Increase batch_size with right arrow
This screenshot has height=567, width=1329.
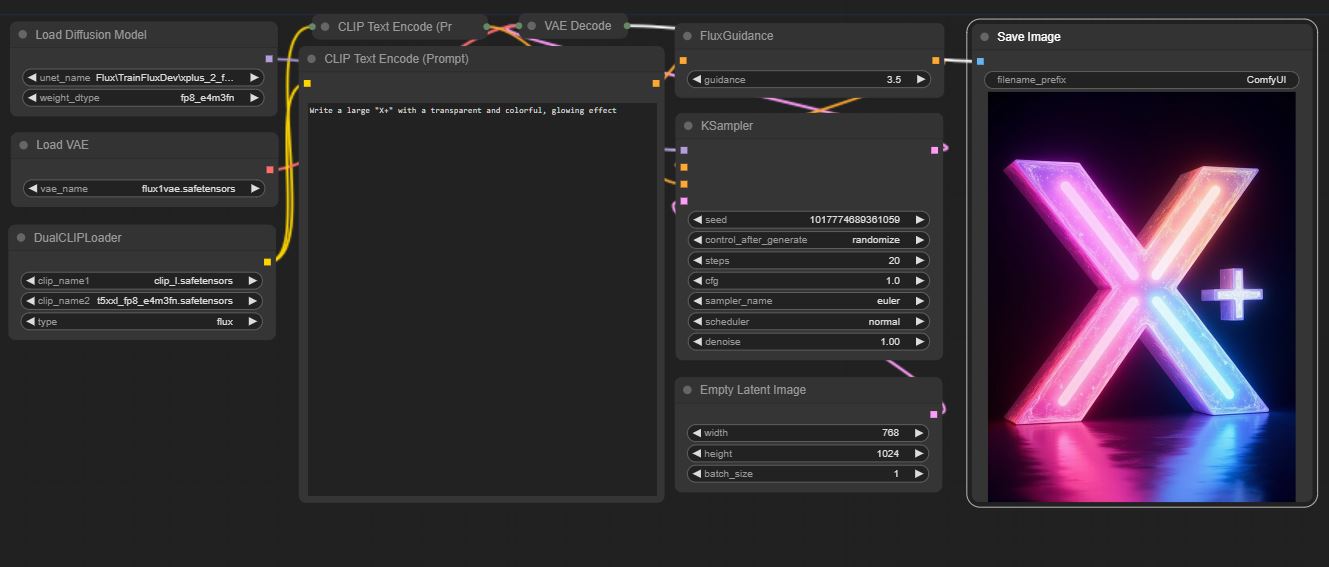(919, 474)
